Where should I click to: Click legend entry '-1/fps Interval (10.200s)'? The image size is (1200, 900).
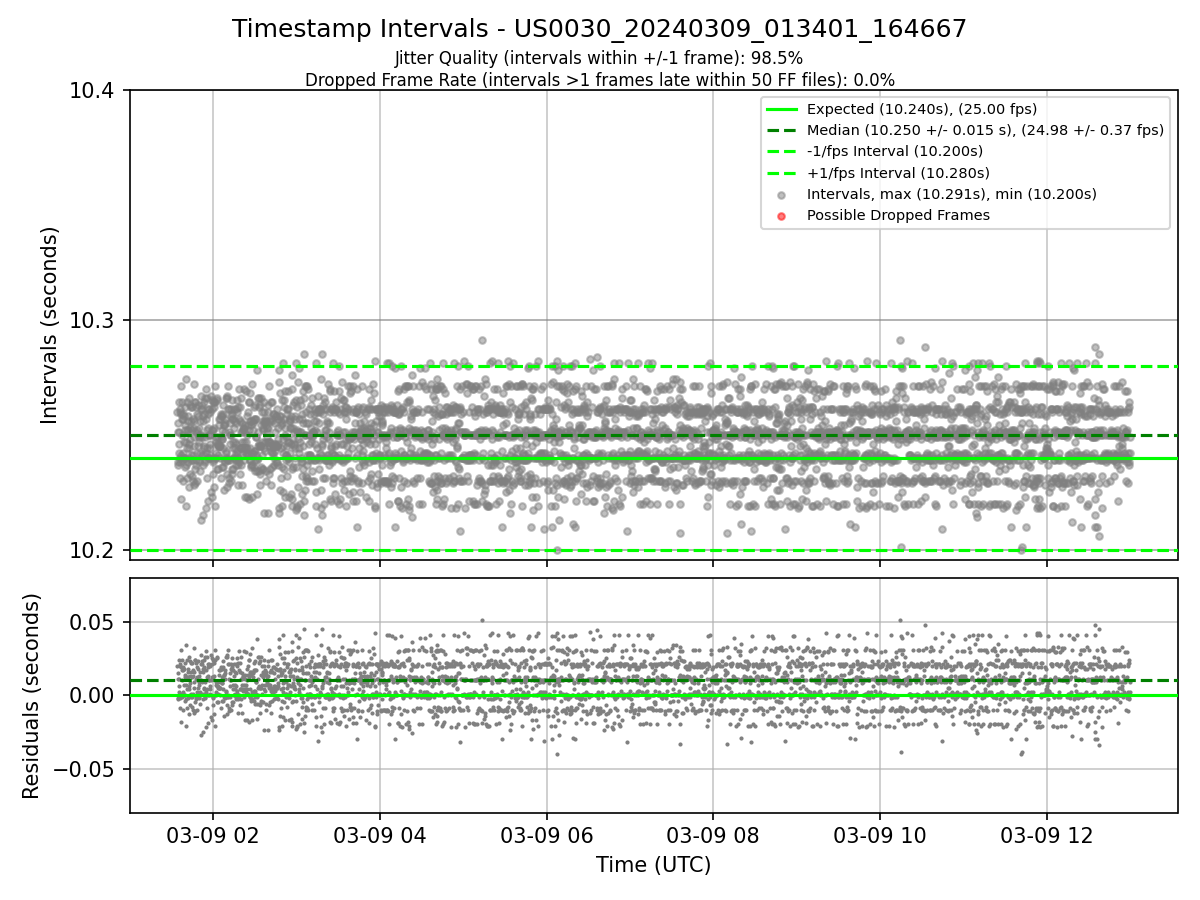(894, 151)
